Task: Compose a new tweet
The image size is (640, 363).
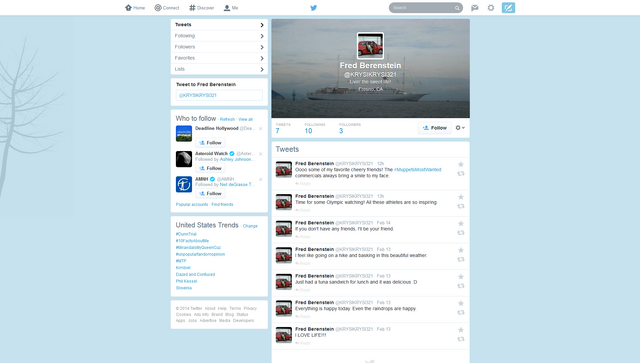Action: [x=508, y=8]
